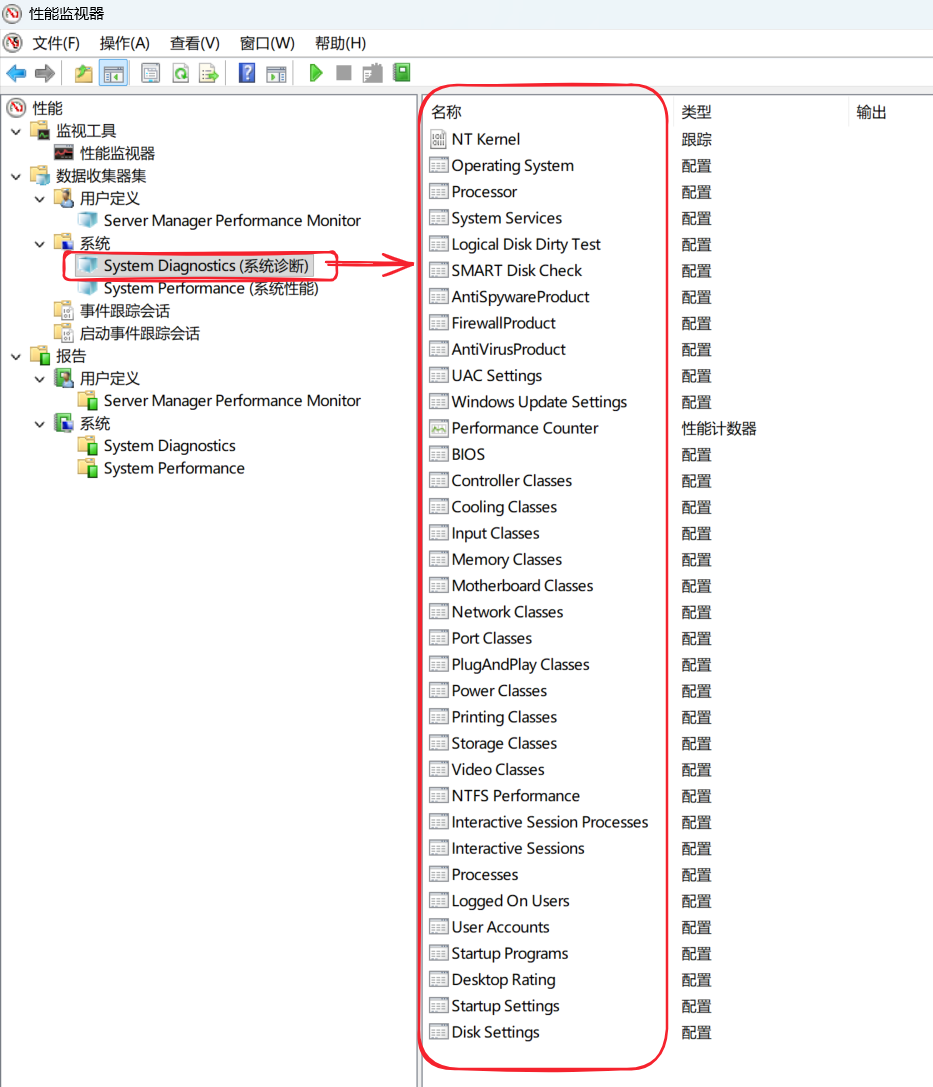Open the 帮助(H) menu

click(x=340, y=43)
